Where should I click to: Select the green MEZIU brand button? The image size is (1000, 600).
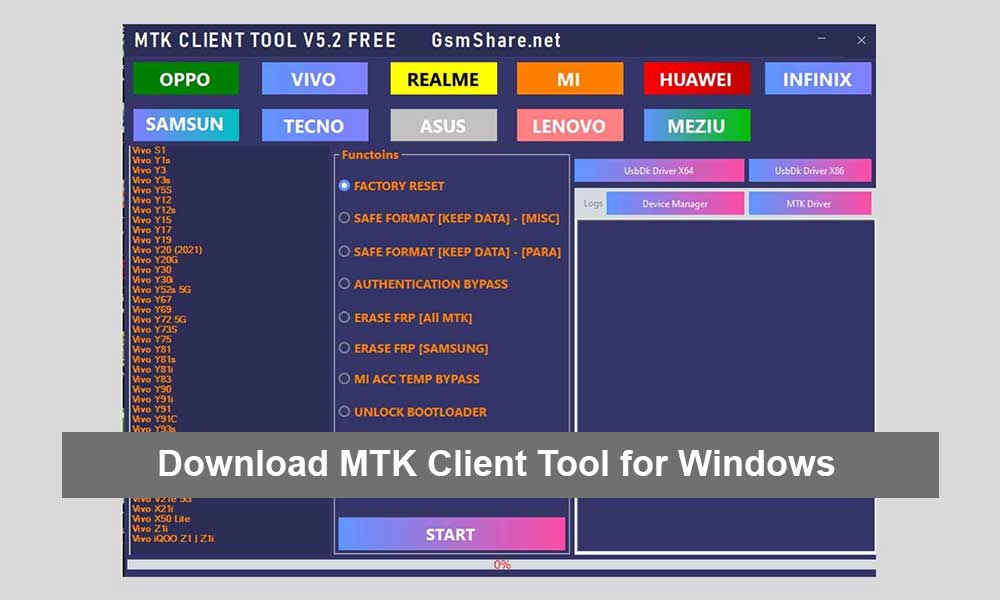[x=696, y=125]
